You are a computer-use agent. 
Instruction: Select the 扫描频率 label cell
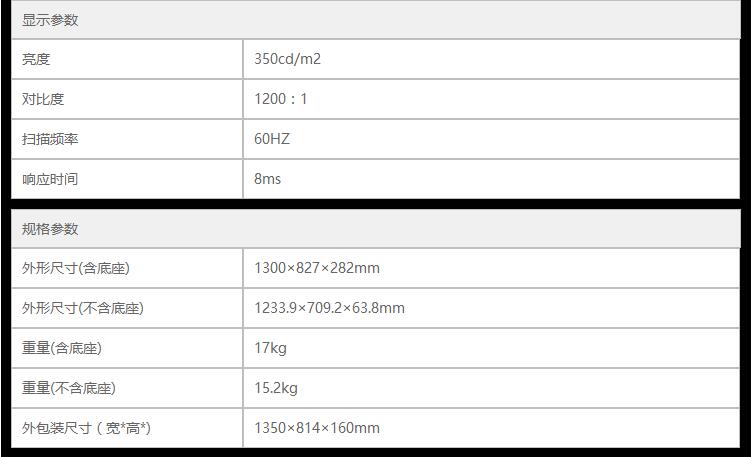pyautogui.click(x=50, y=139)
